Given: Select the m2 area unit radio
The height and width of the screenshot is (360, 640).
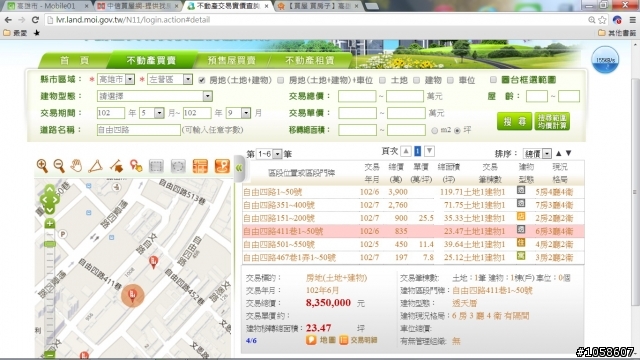Looking at the screenshot, I should click(434, 131).
